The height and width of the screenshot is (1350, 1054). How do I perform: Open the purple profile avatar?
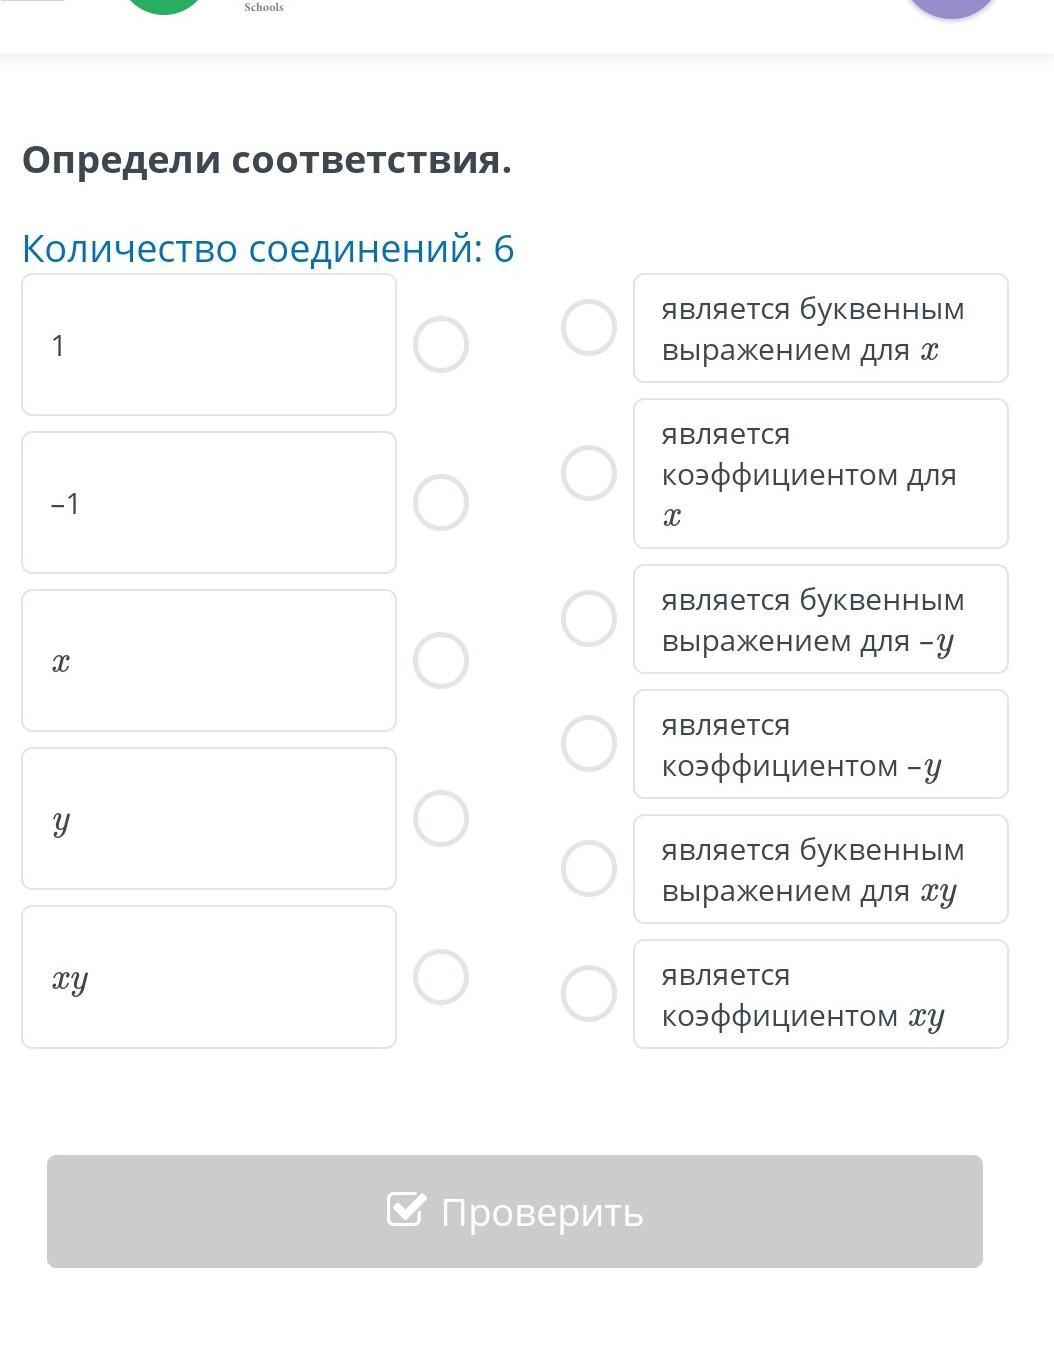coord(951,6)
